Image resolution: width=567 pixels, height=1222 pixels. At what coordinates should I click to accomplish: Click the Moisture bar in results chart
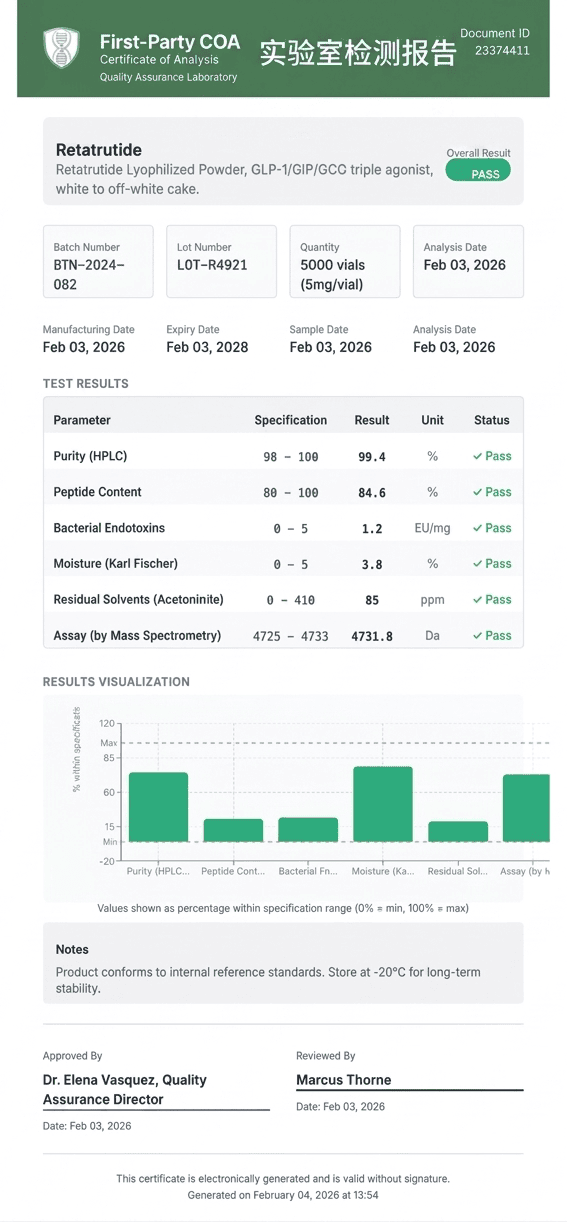click(x=383, y=804)
